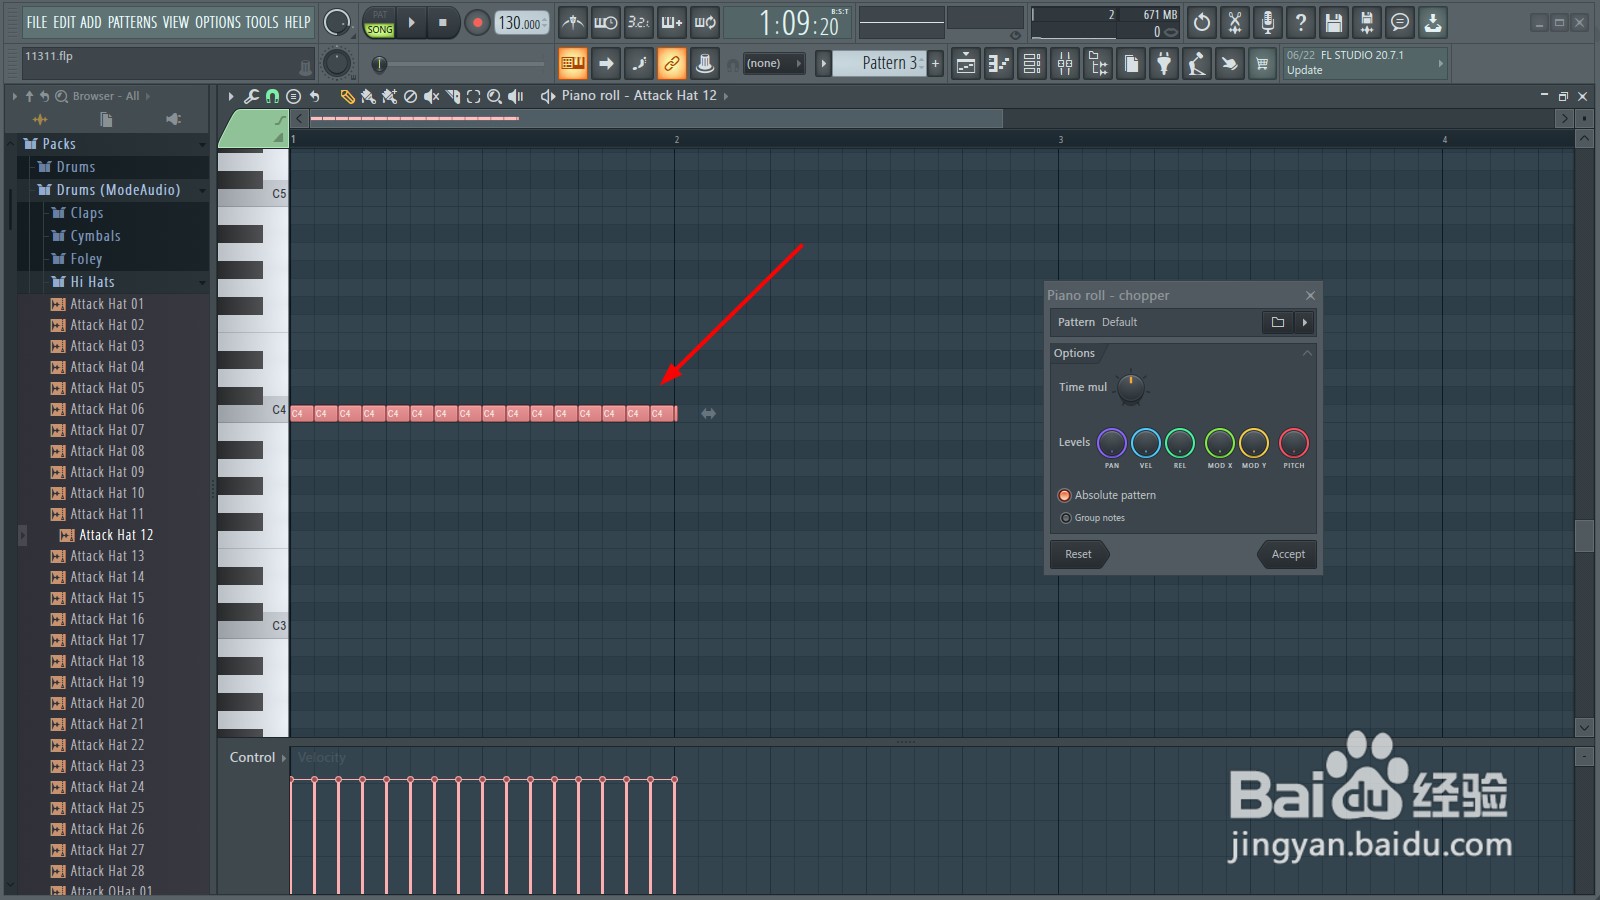1600x900 pixels.
Task: Click the tempo 130.000 field
Action: pyautogui.click(x=522, y=22)
